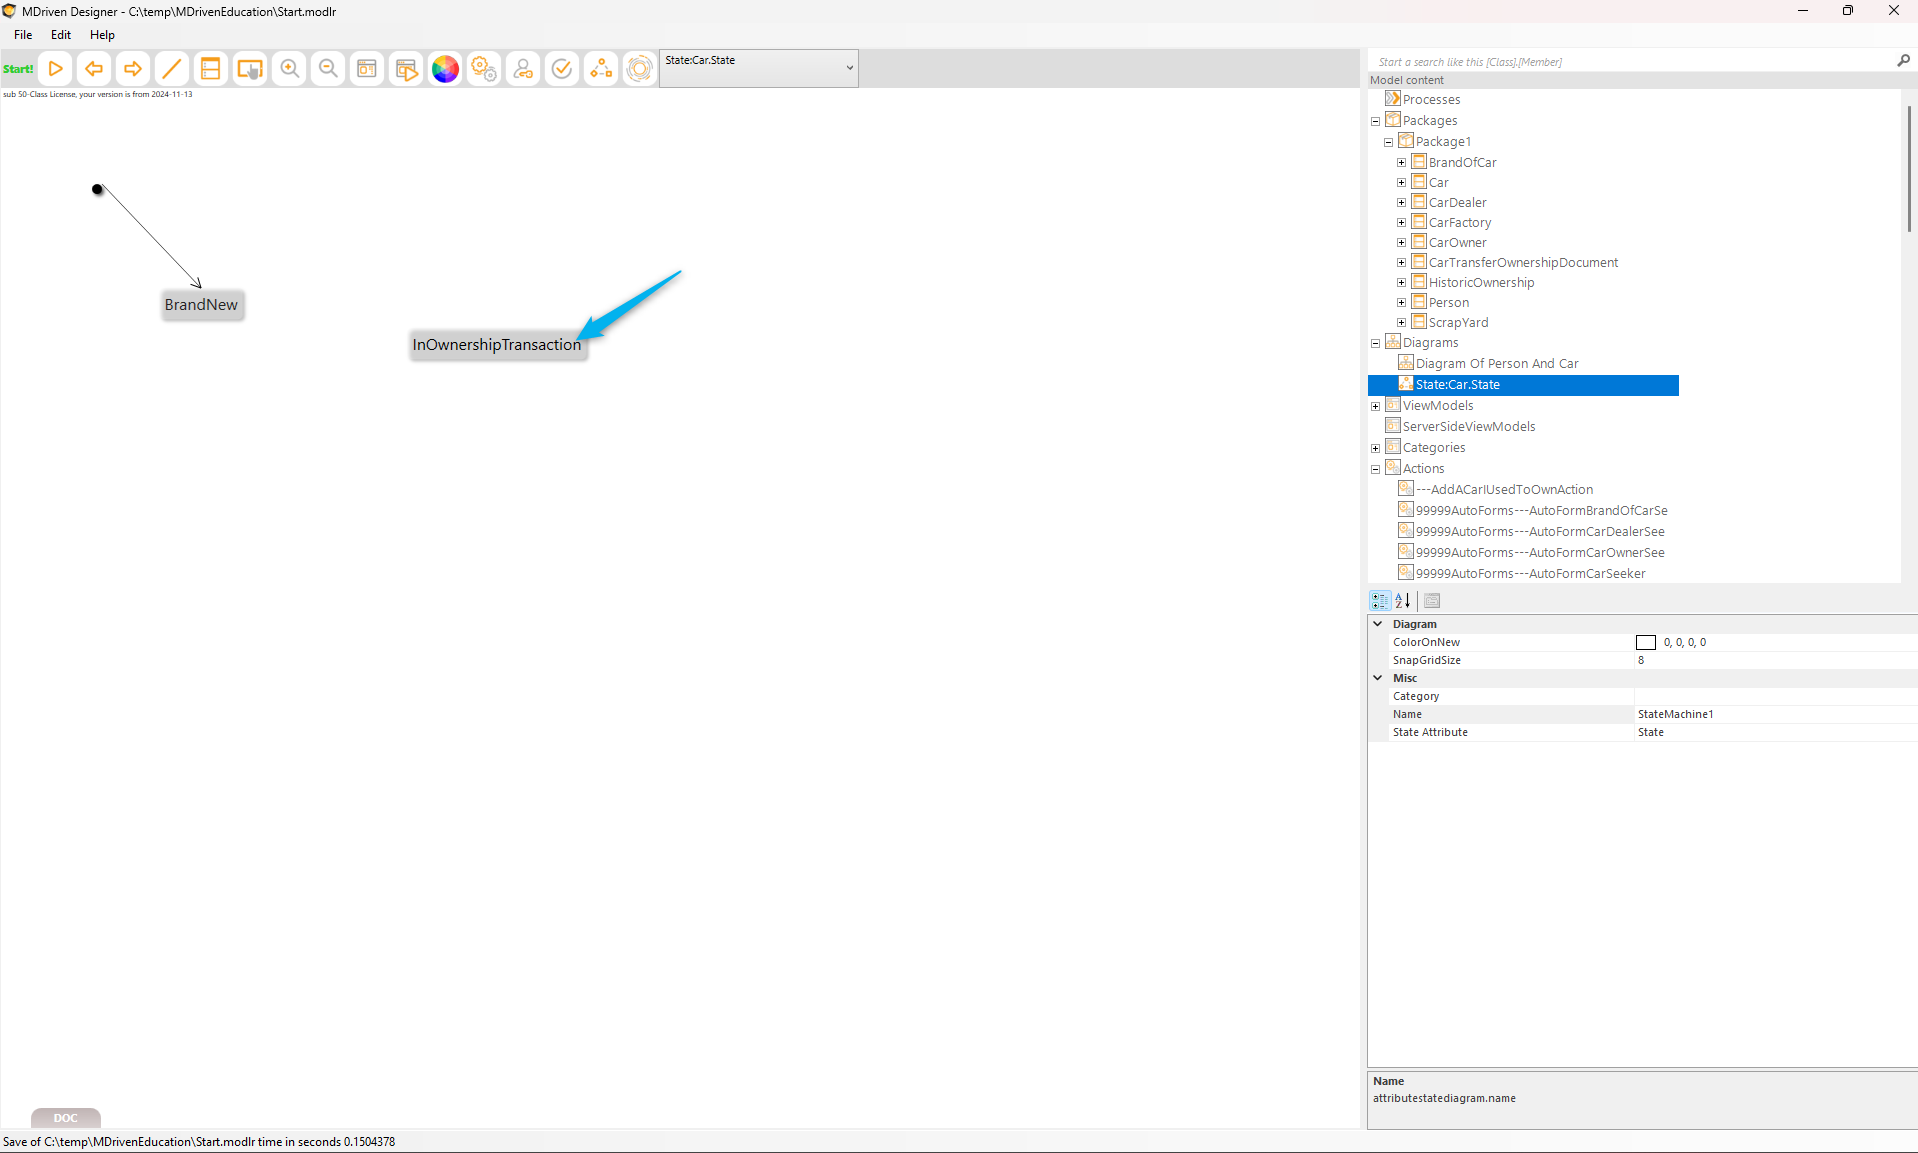
Task: Toggle categorized view in property grid
Action: pyautogui.click(x=1380, y=601)
